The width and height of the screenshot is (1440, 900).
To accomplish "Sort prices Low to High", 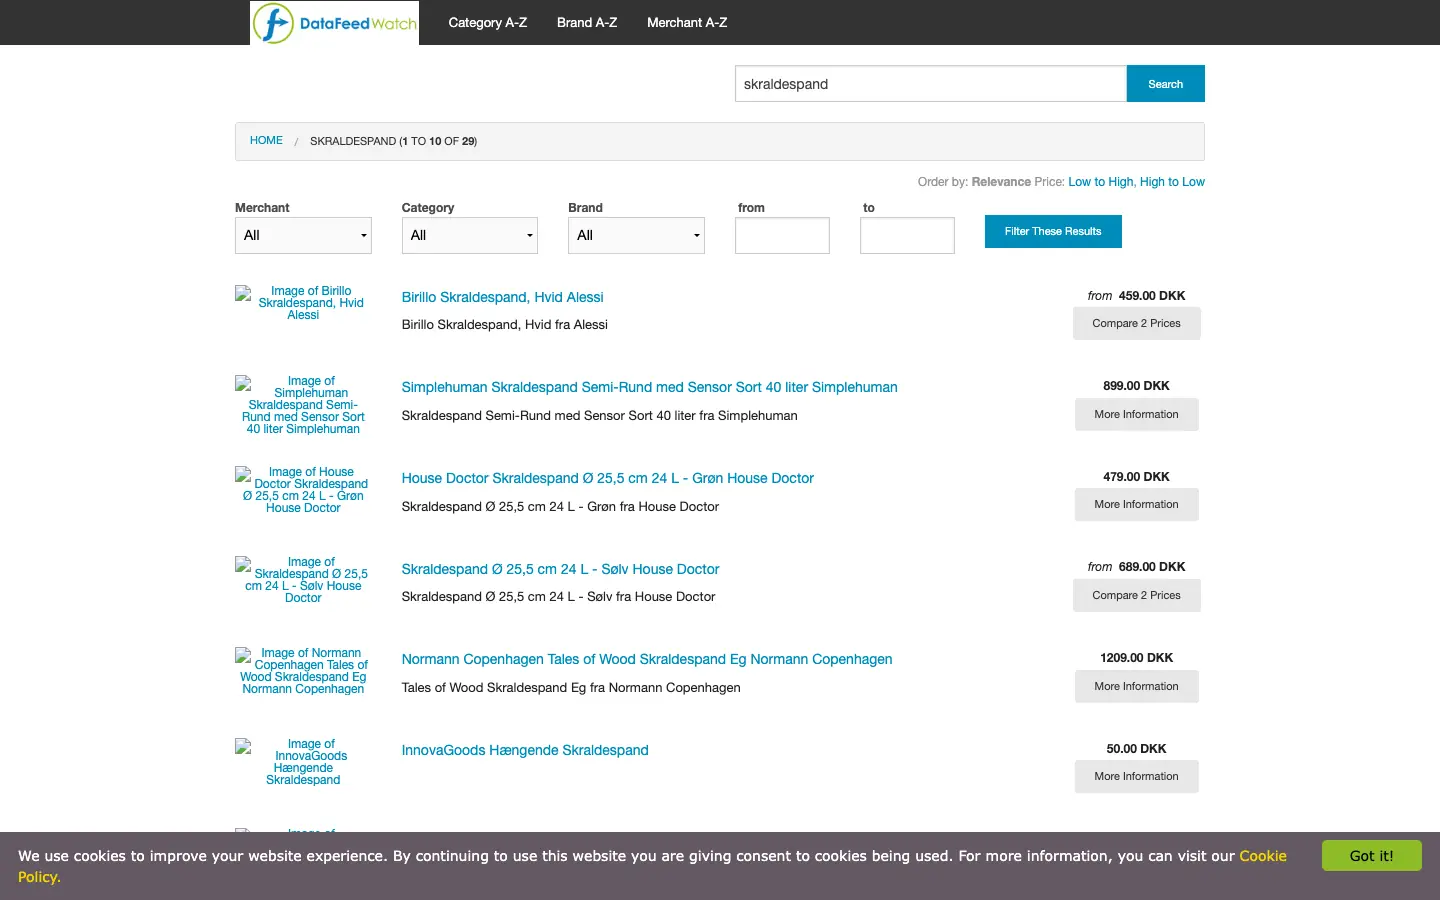I will (x=1101, y=182).
